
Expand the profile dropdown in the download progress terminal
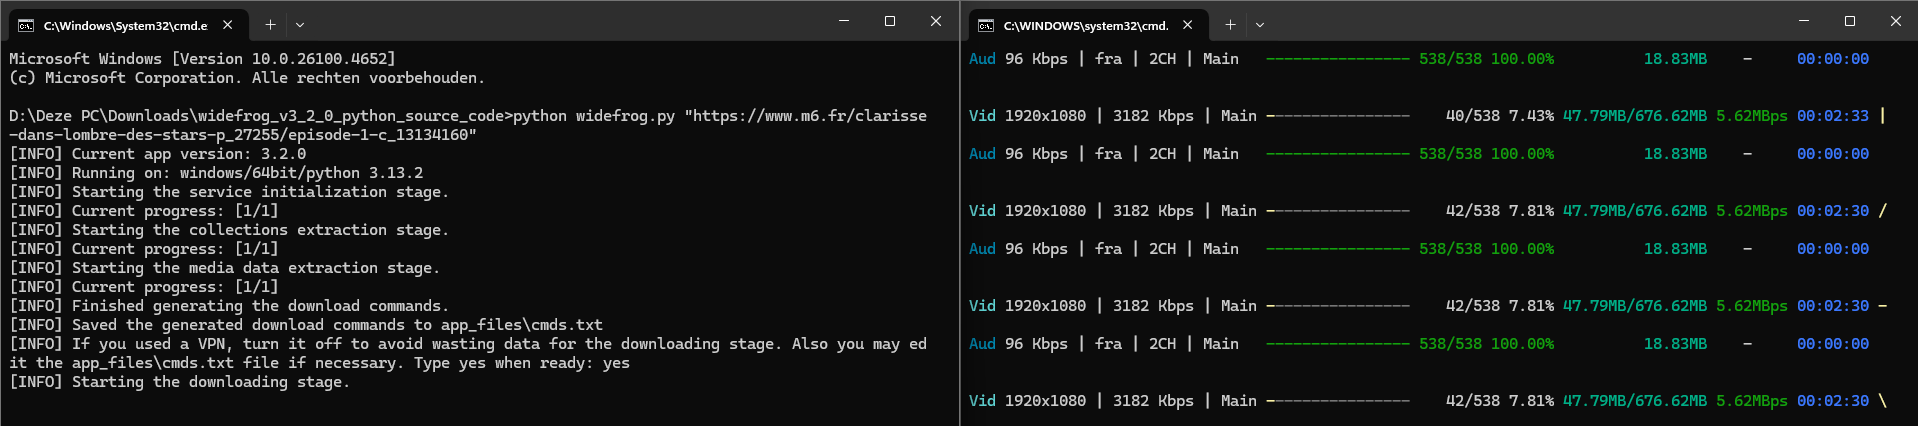tap(1260, 25)
